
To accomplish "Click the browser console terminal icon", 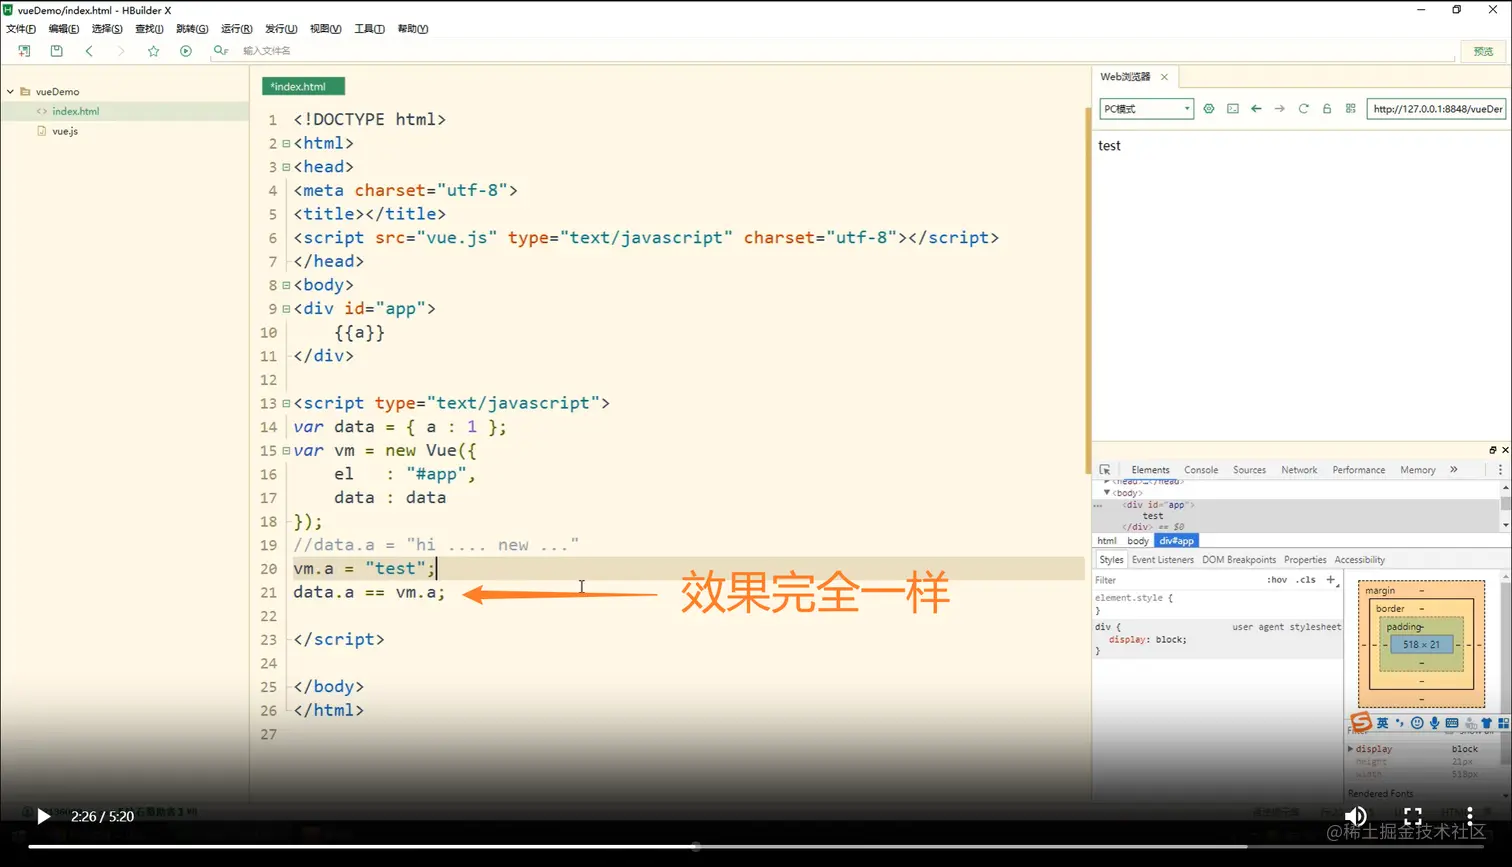I will [x=1233, y=109].
